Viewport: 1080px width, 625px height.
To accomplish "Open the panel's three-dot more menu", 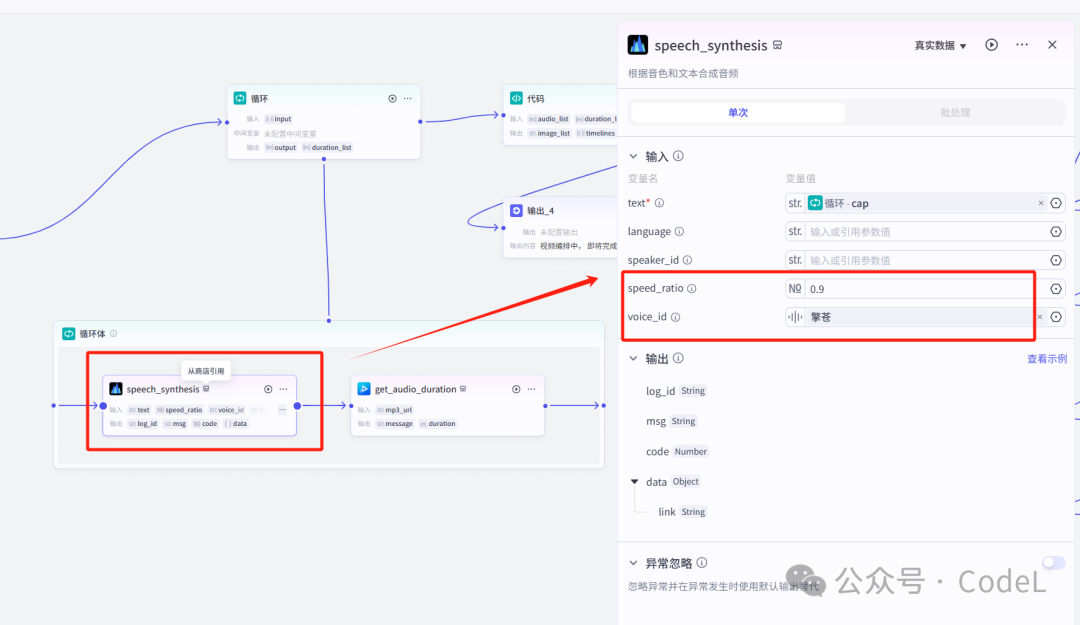I will coord(1022,45).
